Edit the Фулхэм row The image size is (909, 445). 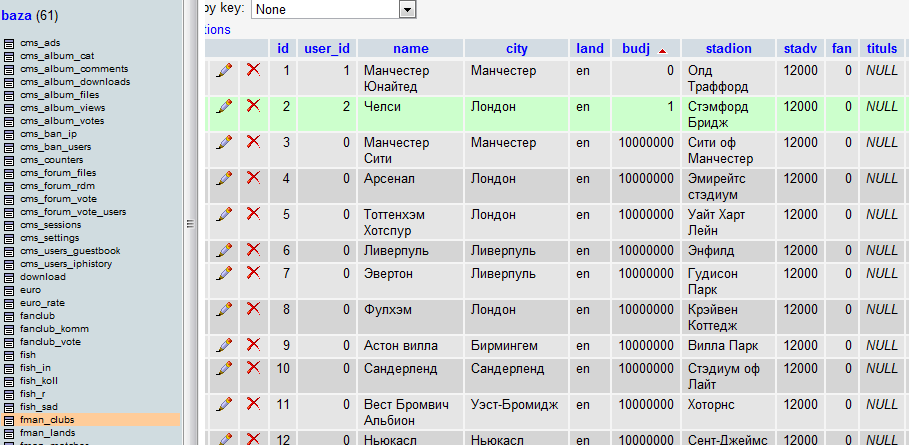[224, 309]
